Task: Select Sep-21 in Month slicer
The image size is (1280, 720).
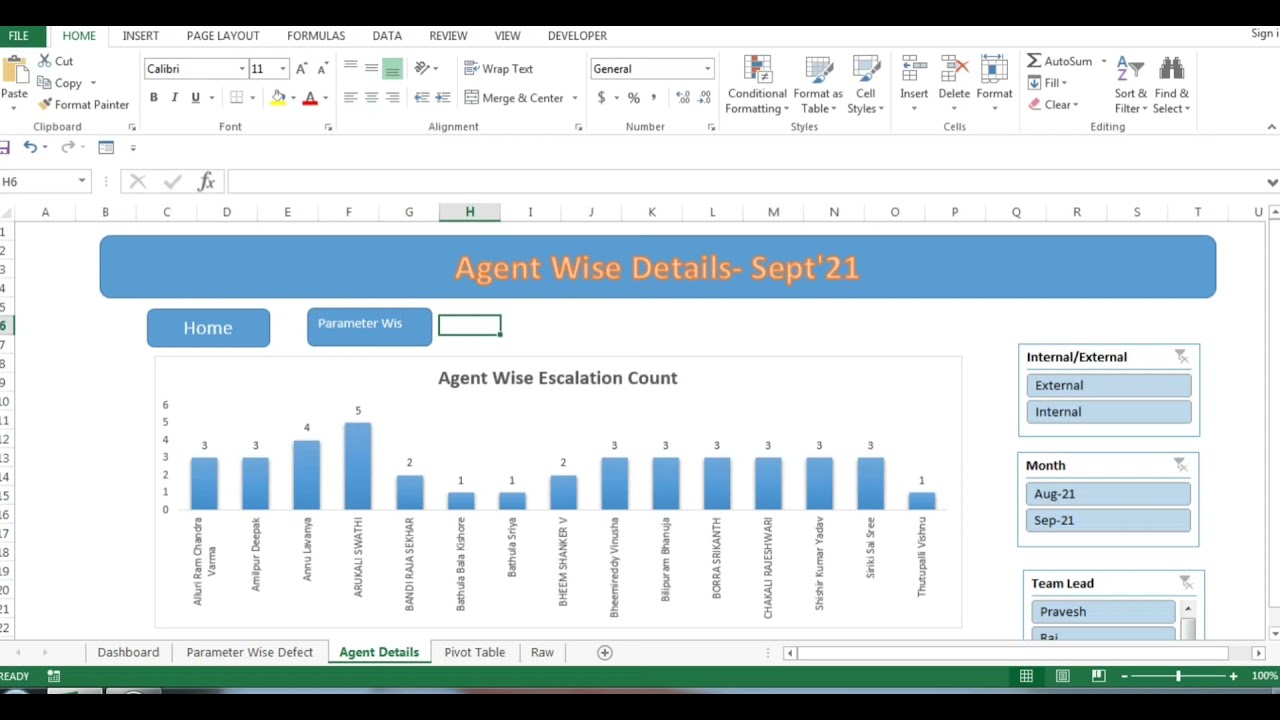Action: (1108, 520)
